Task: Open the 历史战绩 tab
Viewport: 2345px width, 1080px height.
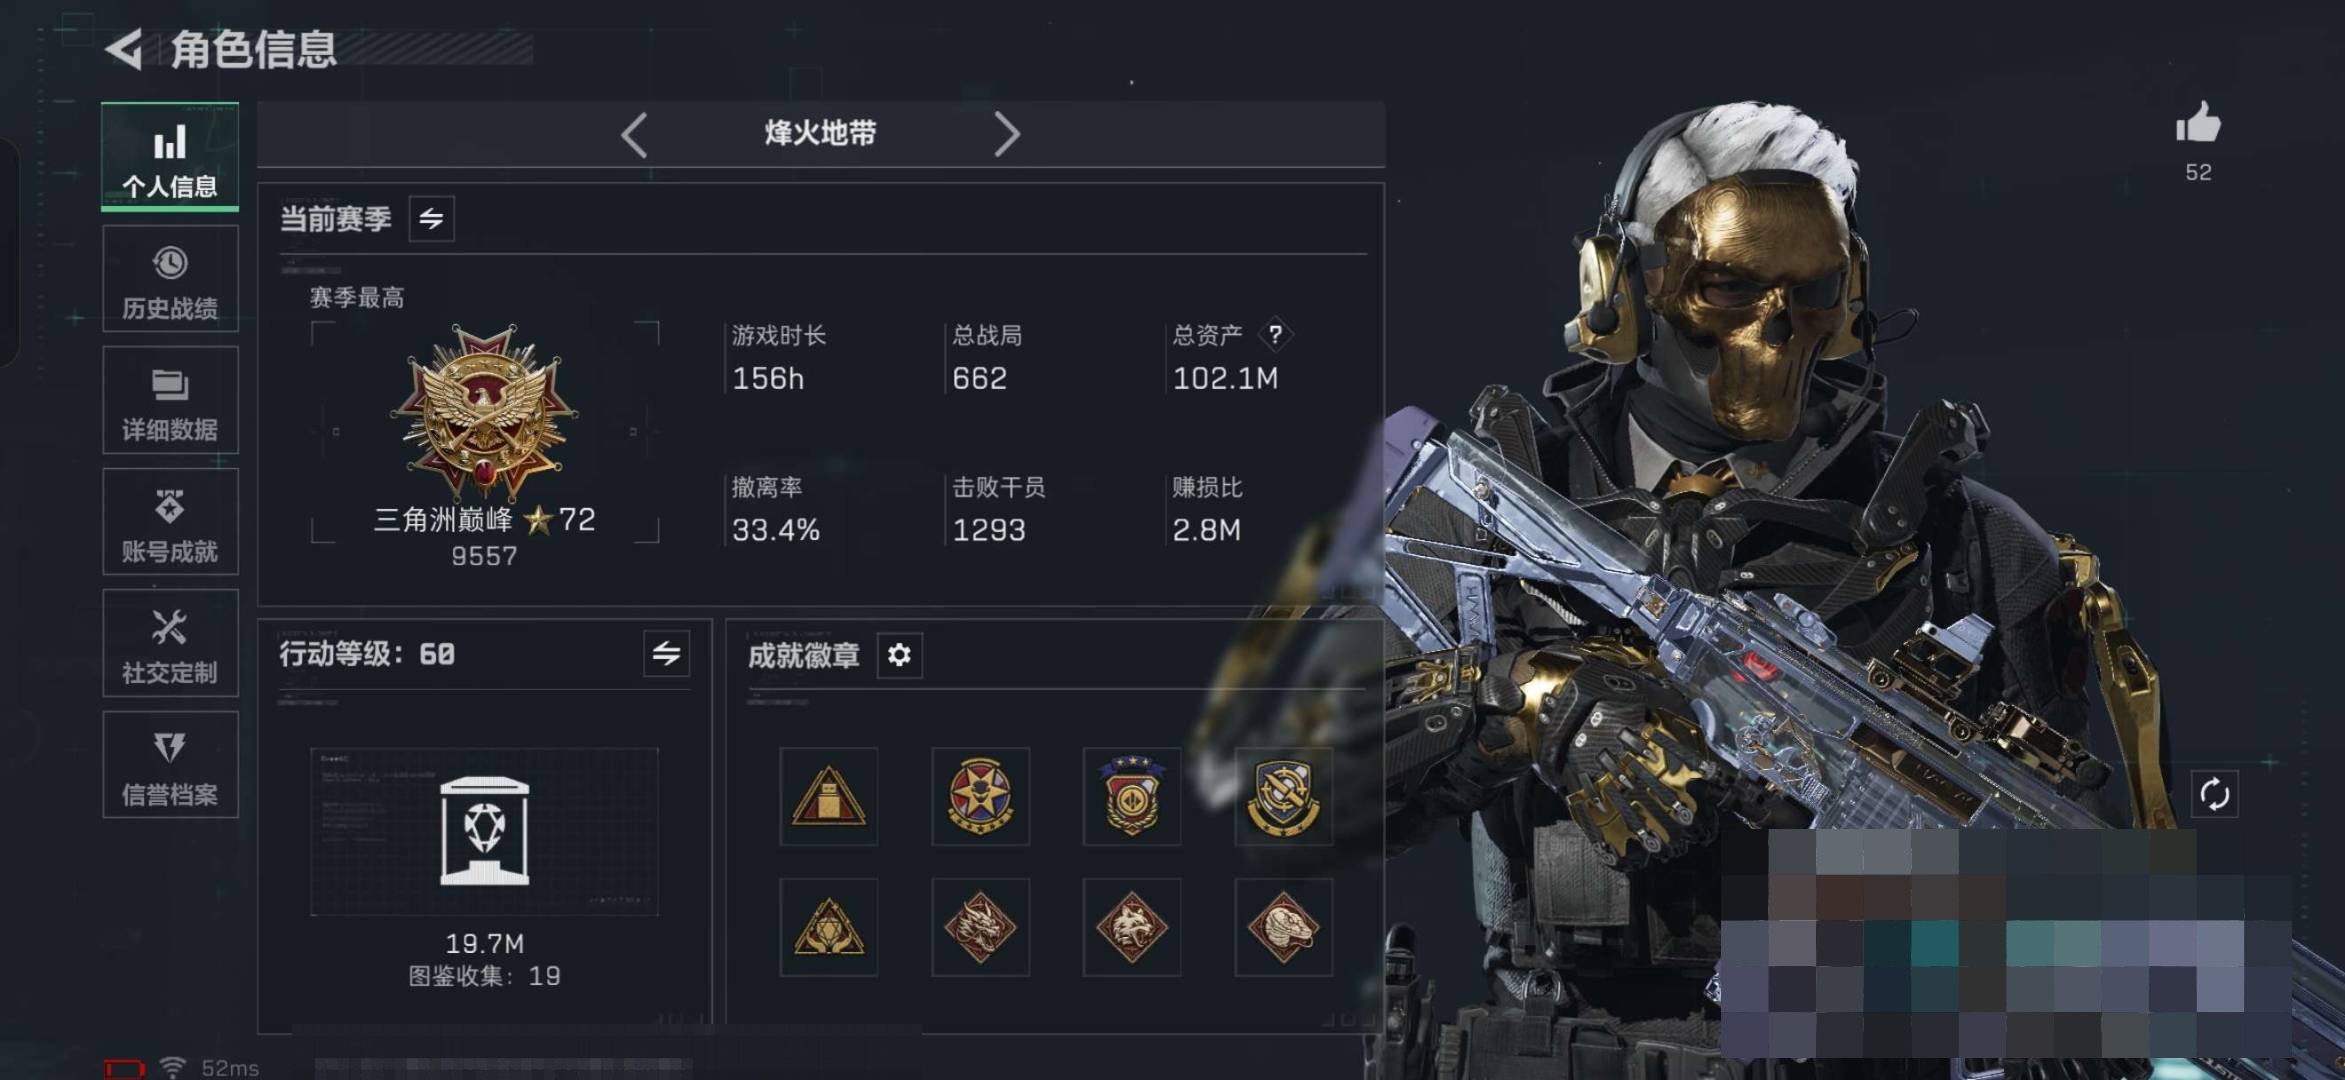Action: click(x=170, y=278)
